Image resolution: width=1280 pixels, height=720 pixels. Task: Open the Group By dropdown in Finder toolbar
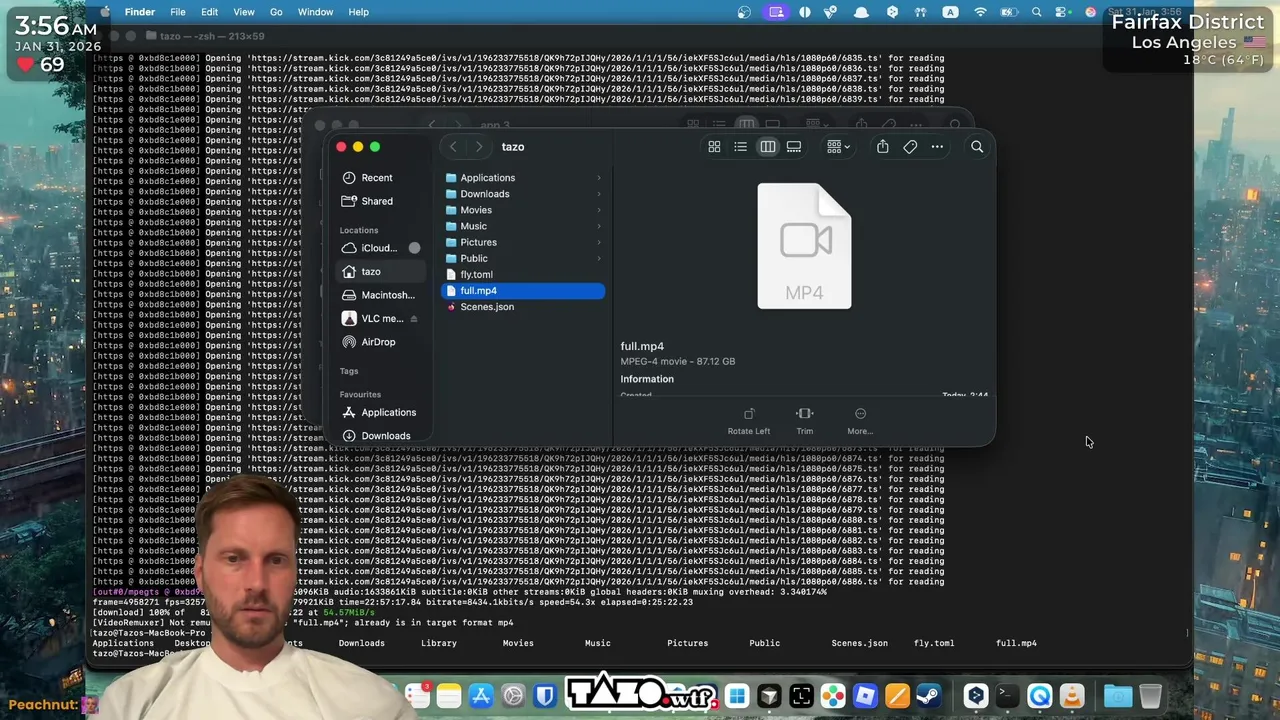[838, 147]
